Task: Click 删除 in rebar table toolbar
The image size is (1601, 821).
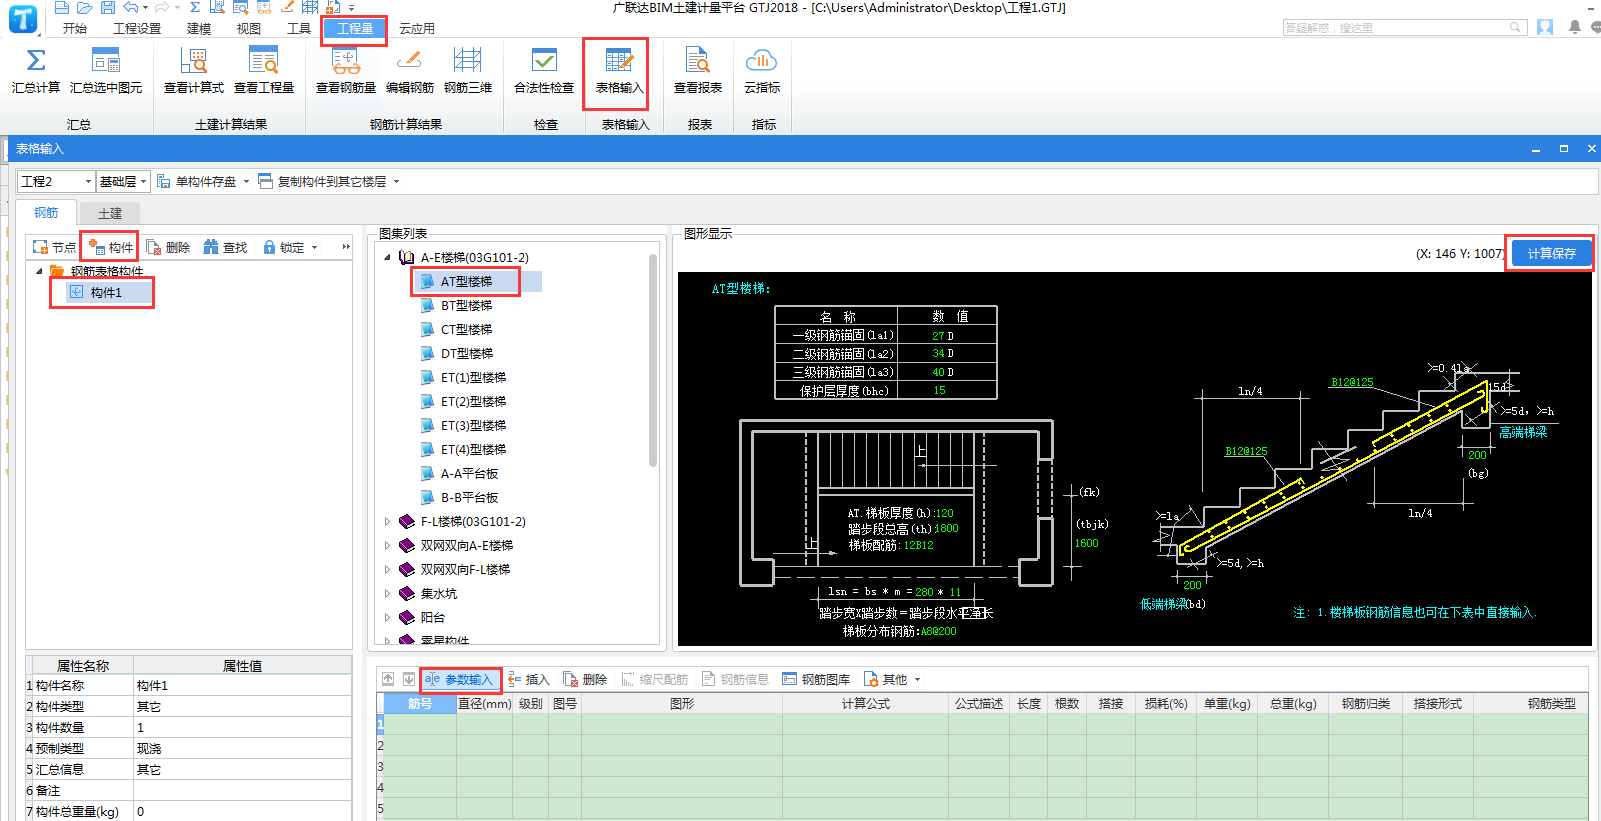Action: [586, 679]
